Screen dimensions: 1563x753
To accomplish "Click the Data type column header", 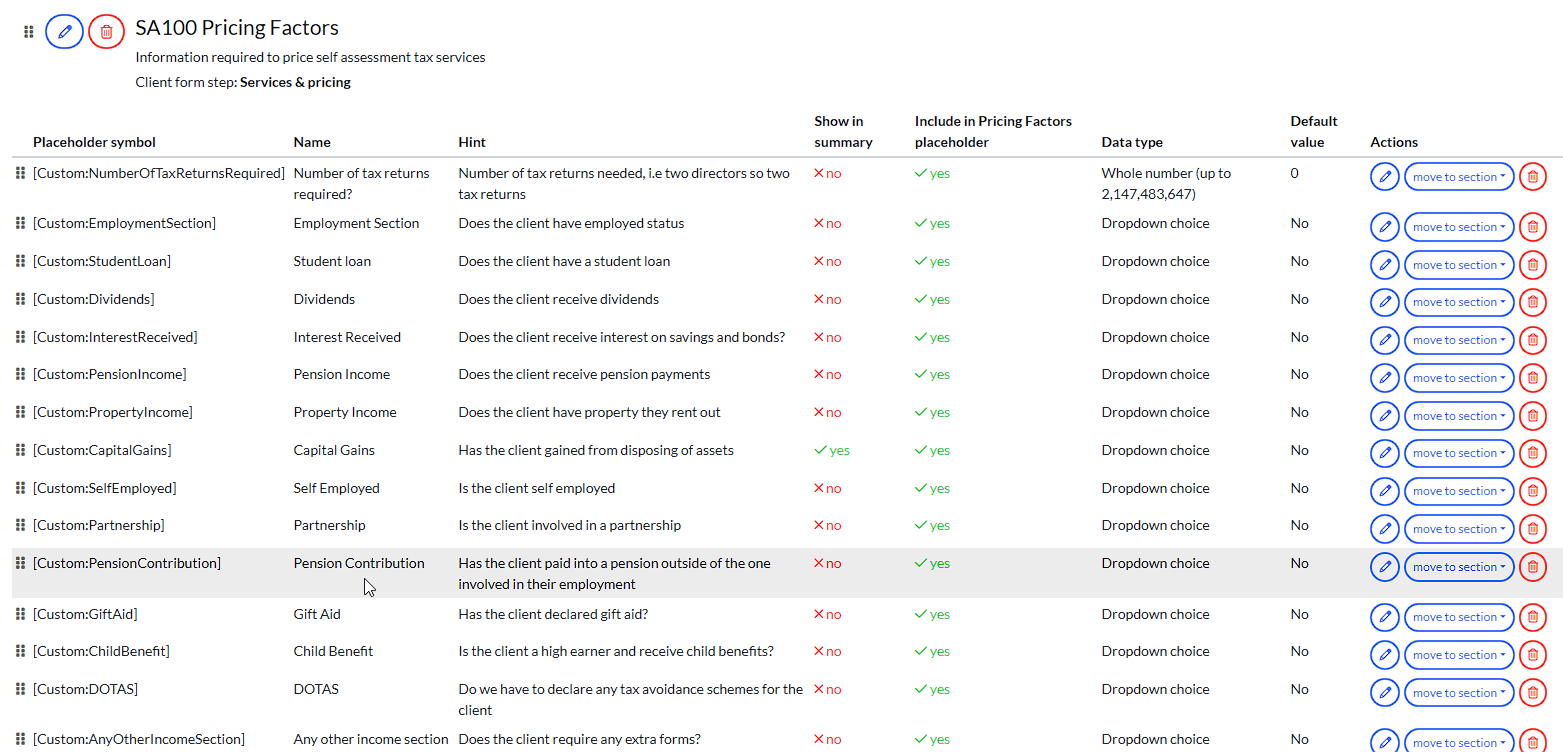I will click(x=1131, y=142).
